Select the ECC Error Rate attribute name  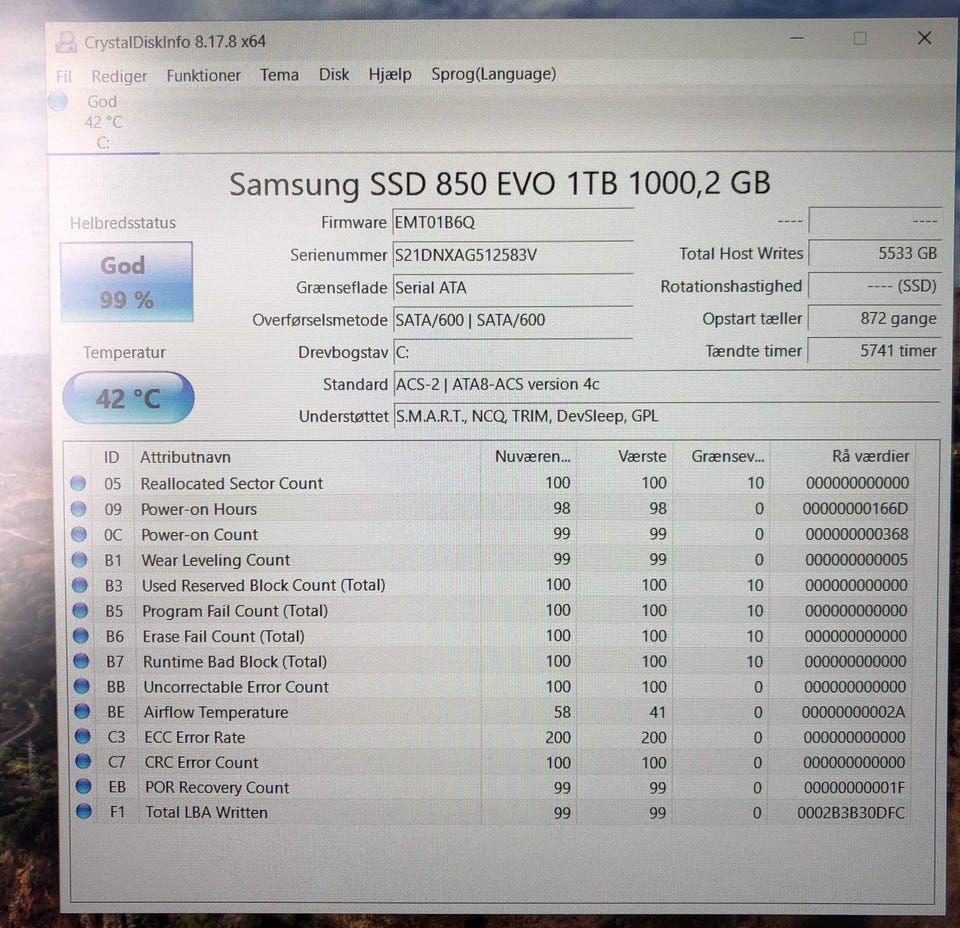click(x=195, y=738)
